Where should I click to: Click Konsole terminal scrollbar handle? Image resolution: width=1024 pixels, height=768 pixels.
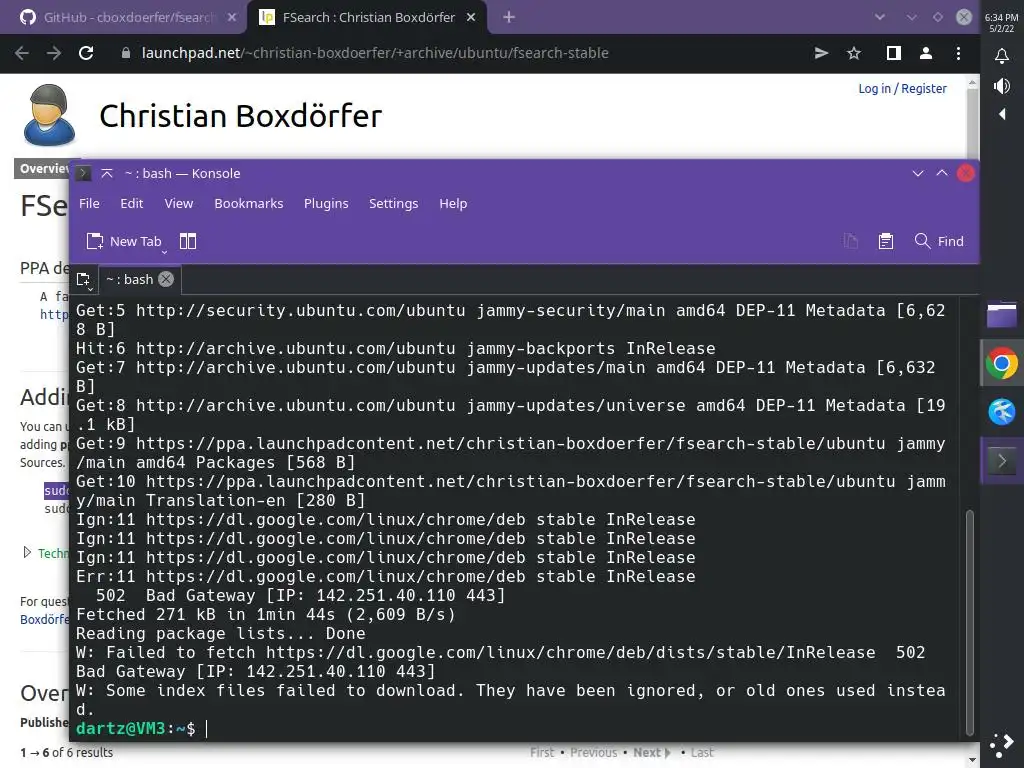point(970,622)
